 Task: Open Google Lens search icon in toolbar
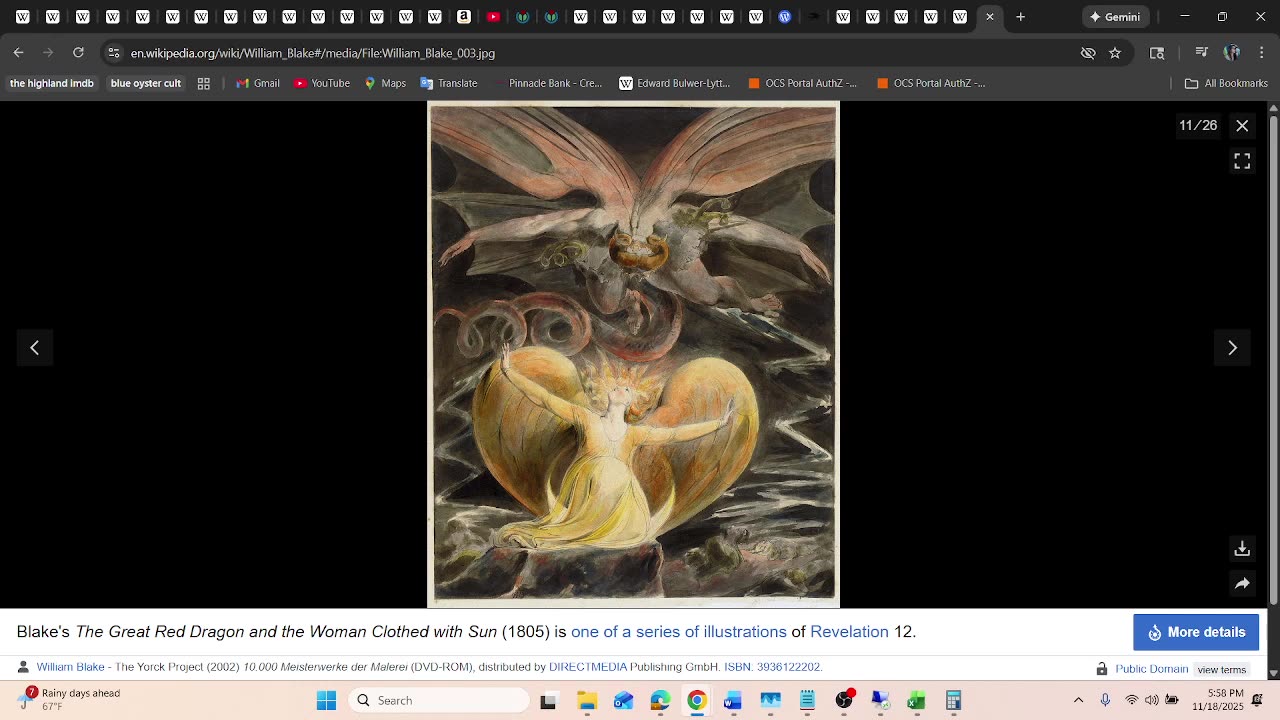pyautogui.click(x=1157, y=53)
